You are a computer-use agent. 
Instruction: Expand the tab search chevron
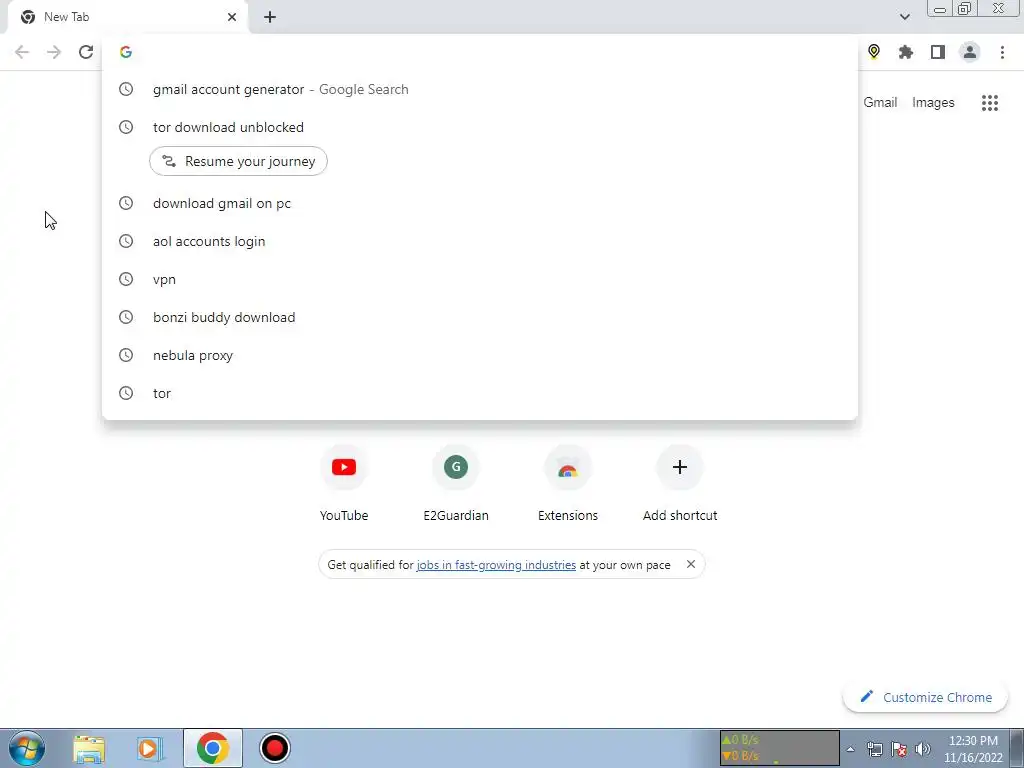point(904,17)
